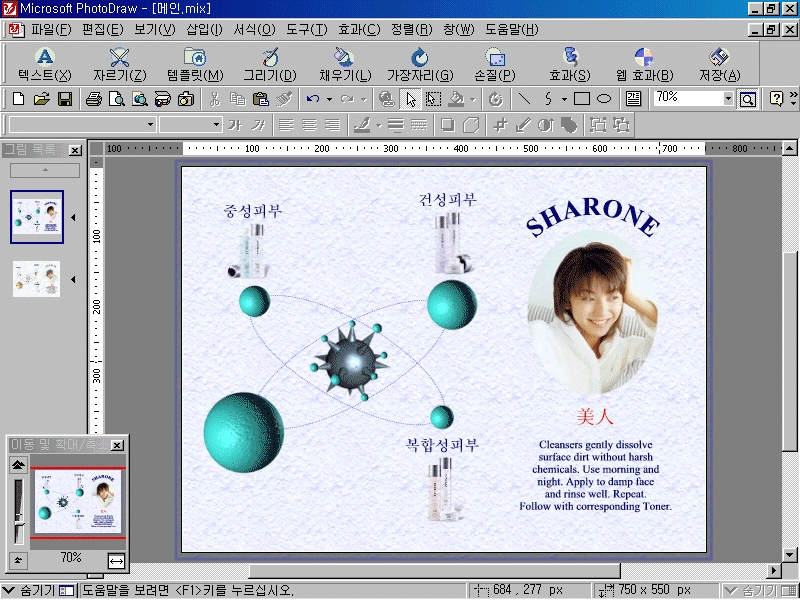Toggle italic 가 formatting
This screenshot has height=600, width=800.
(258, 125)
